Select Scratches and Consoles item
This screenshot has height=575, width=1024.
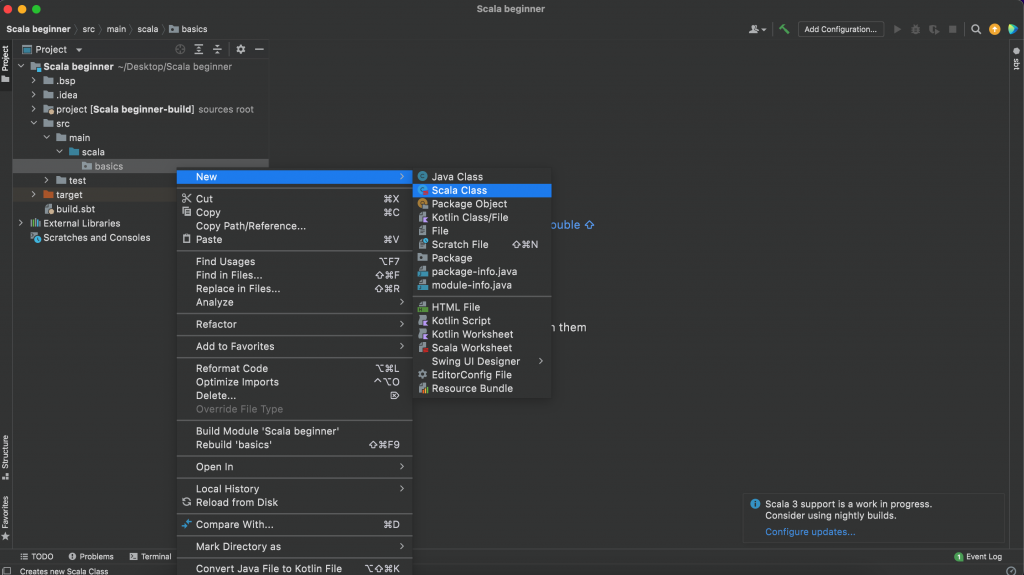tap(90, 237)
